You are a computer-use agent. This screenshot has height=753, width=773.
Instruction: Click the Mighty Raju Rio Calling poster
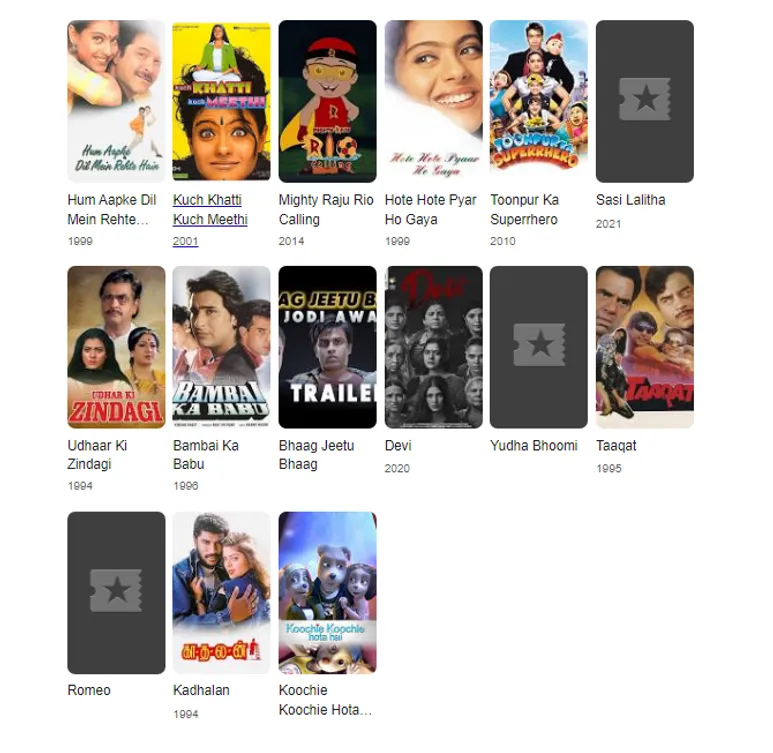coord(327,101)
